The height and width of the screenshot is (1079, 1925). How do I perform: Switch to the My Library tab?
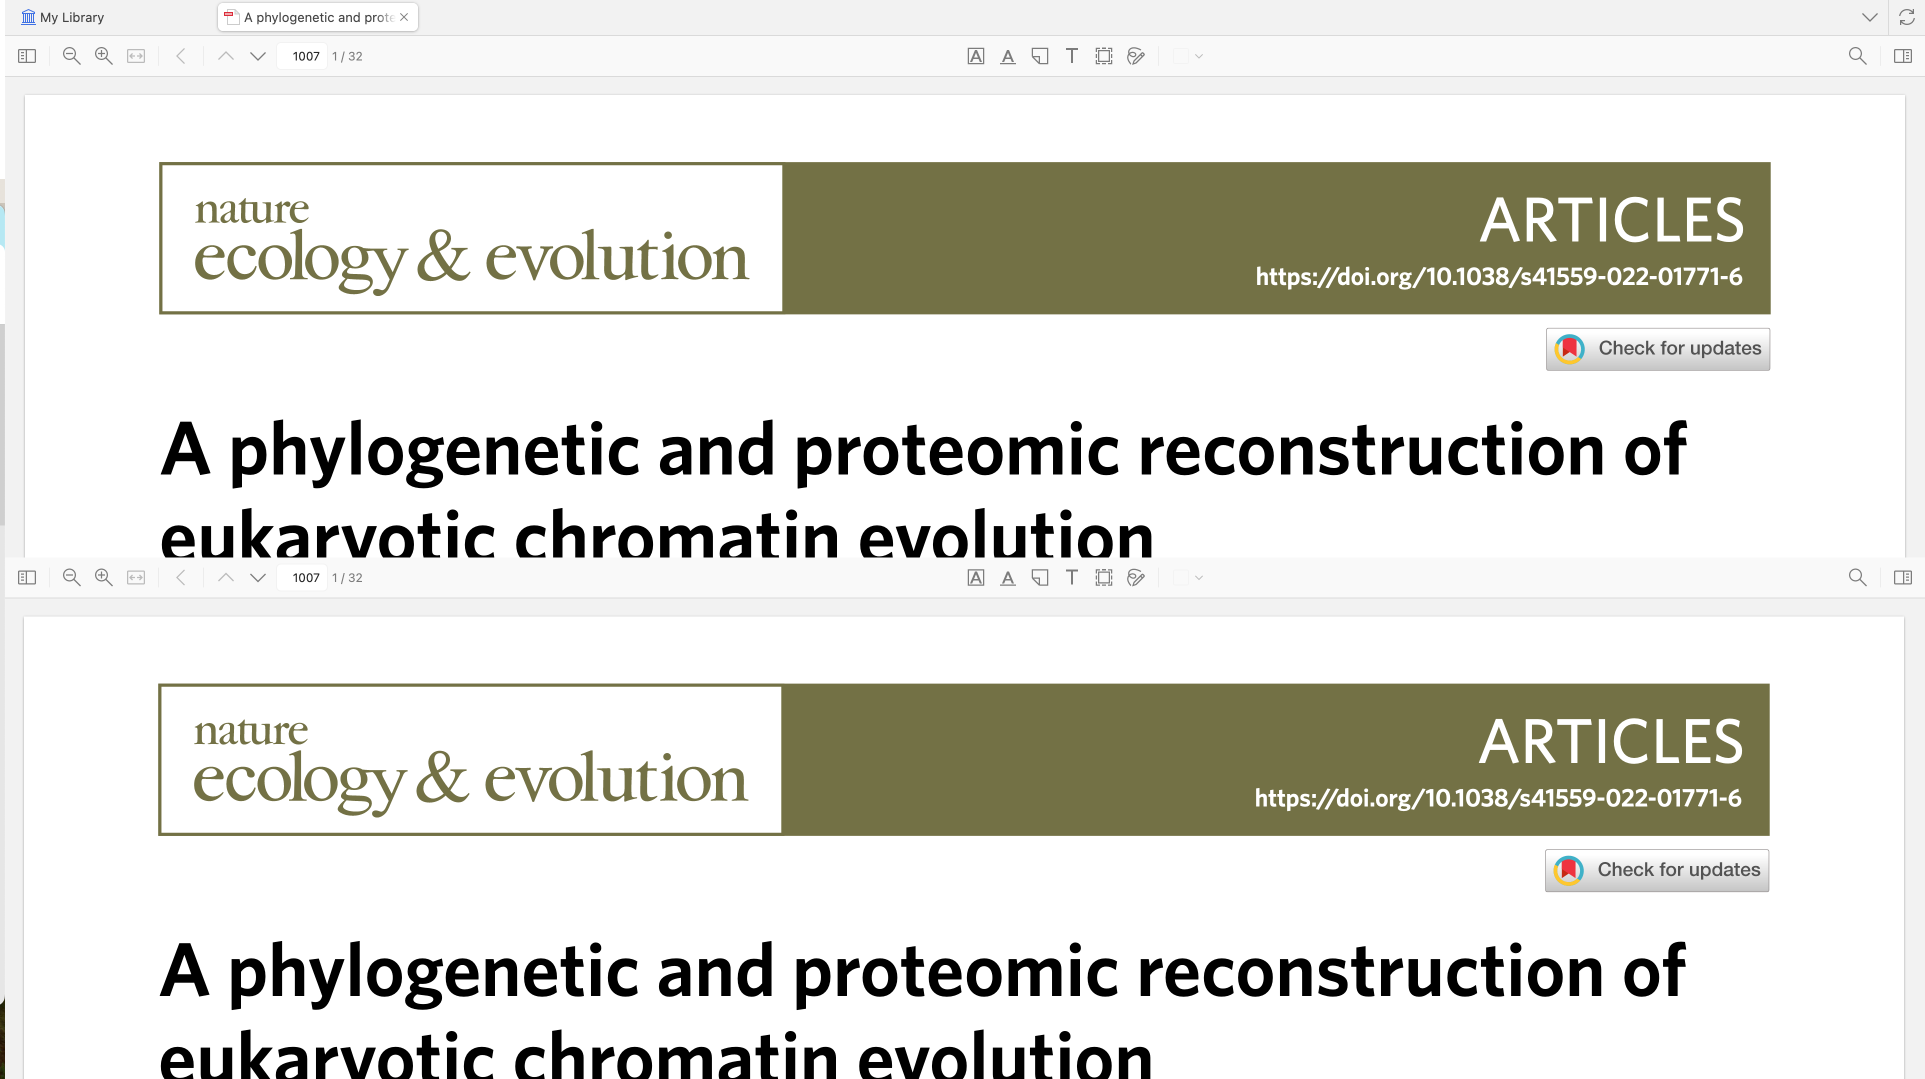[63, 17]
